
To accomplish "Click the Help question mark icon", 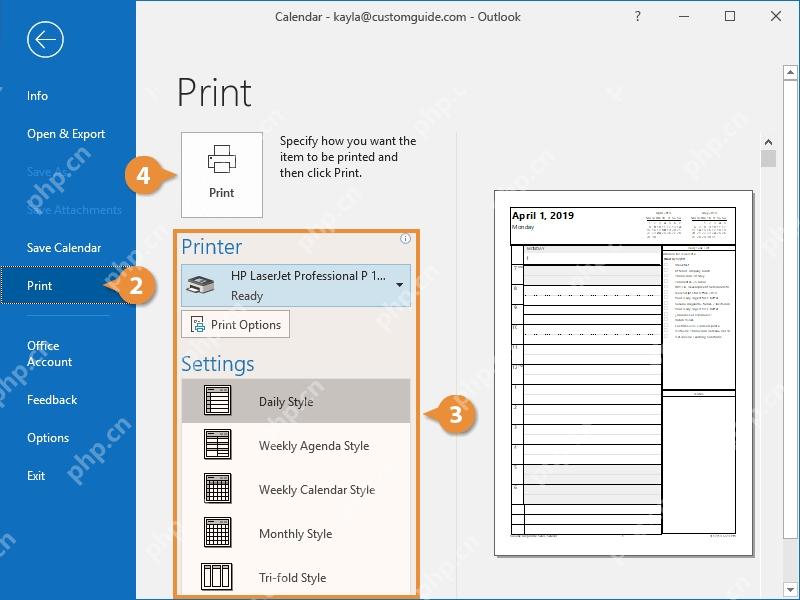I will pyautogui.click(x=637, y=16).
